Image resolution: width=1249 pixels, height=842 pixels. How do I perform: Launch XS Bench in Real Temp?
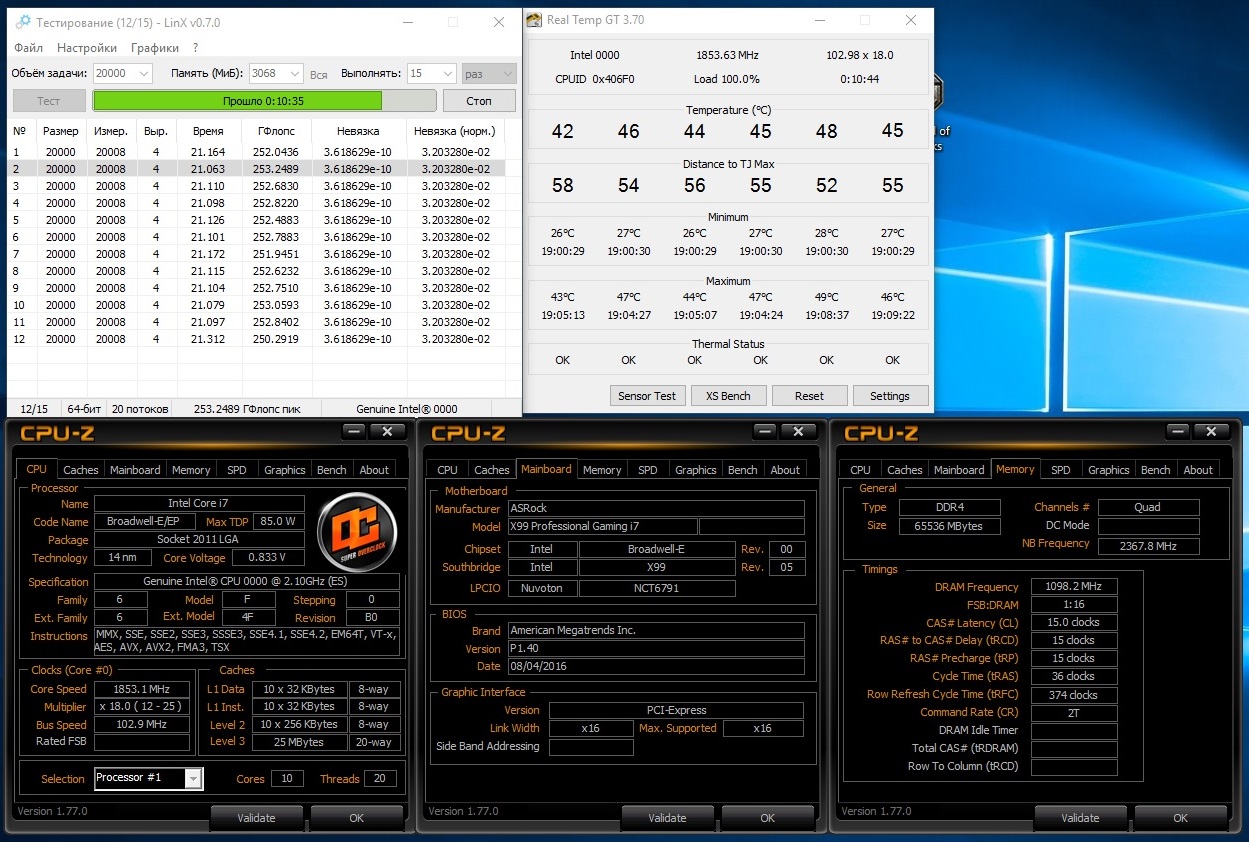(x=729, y=395)
